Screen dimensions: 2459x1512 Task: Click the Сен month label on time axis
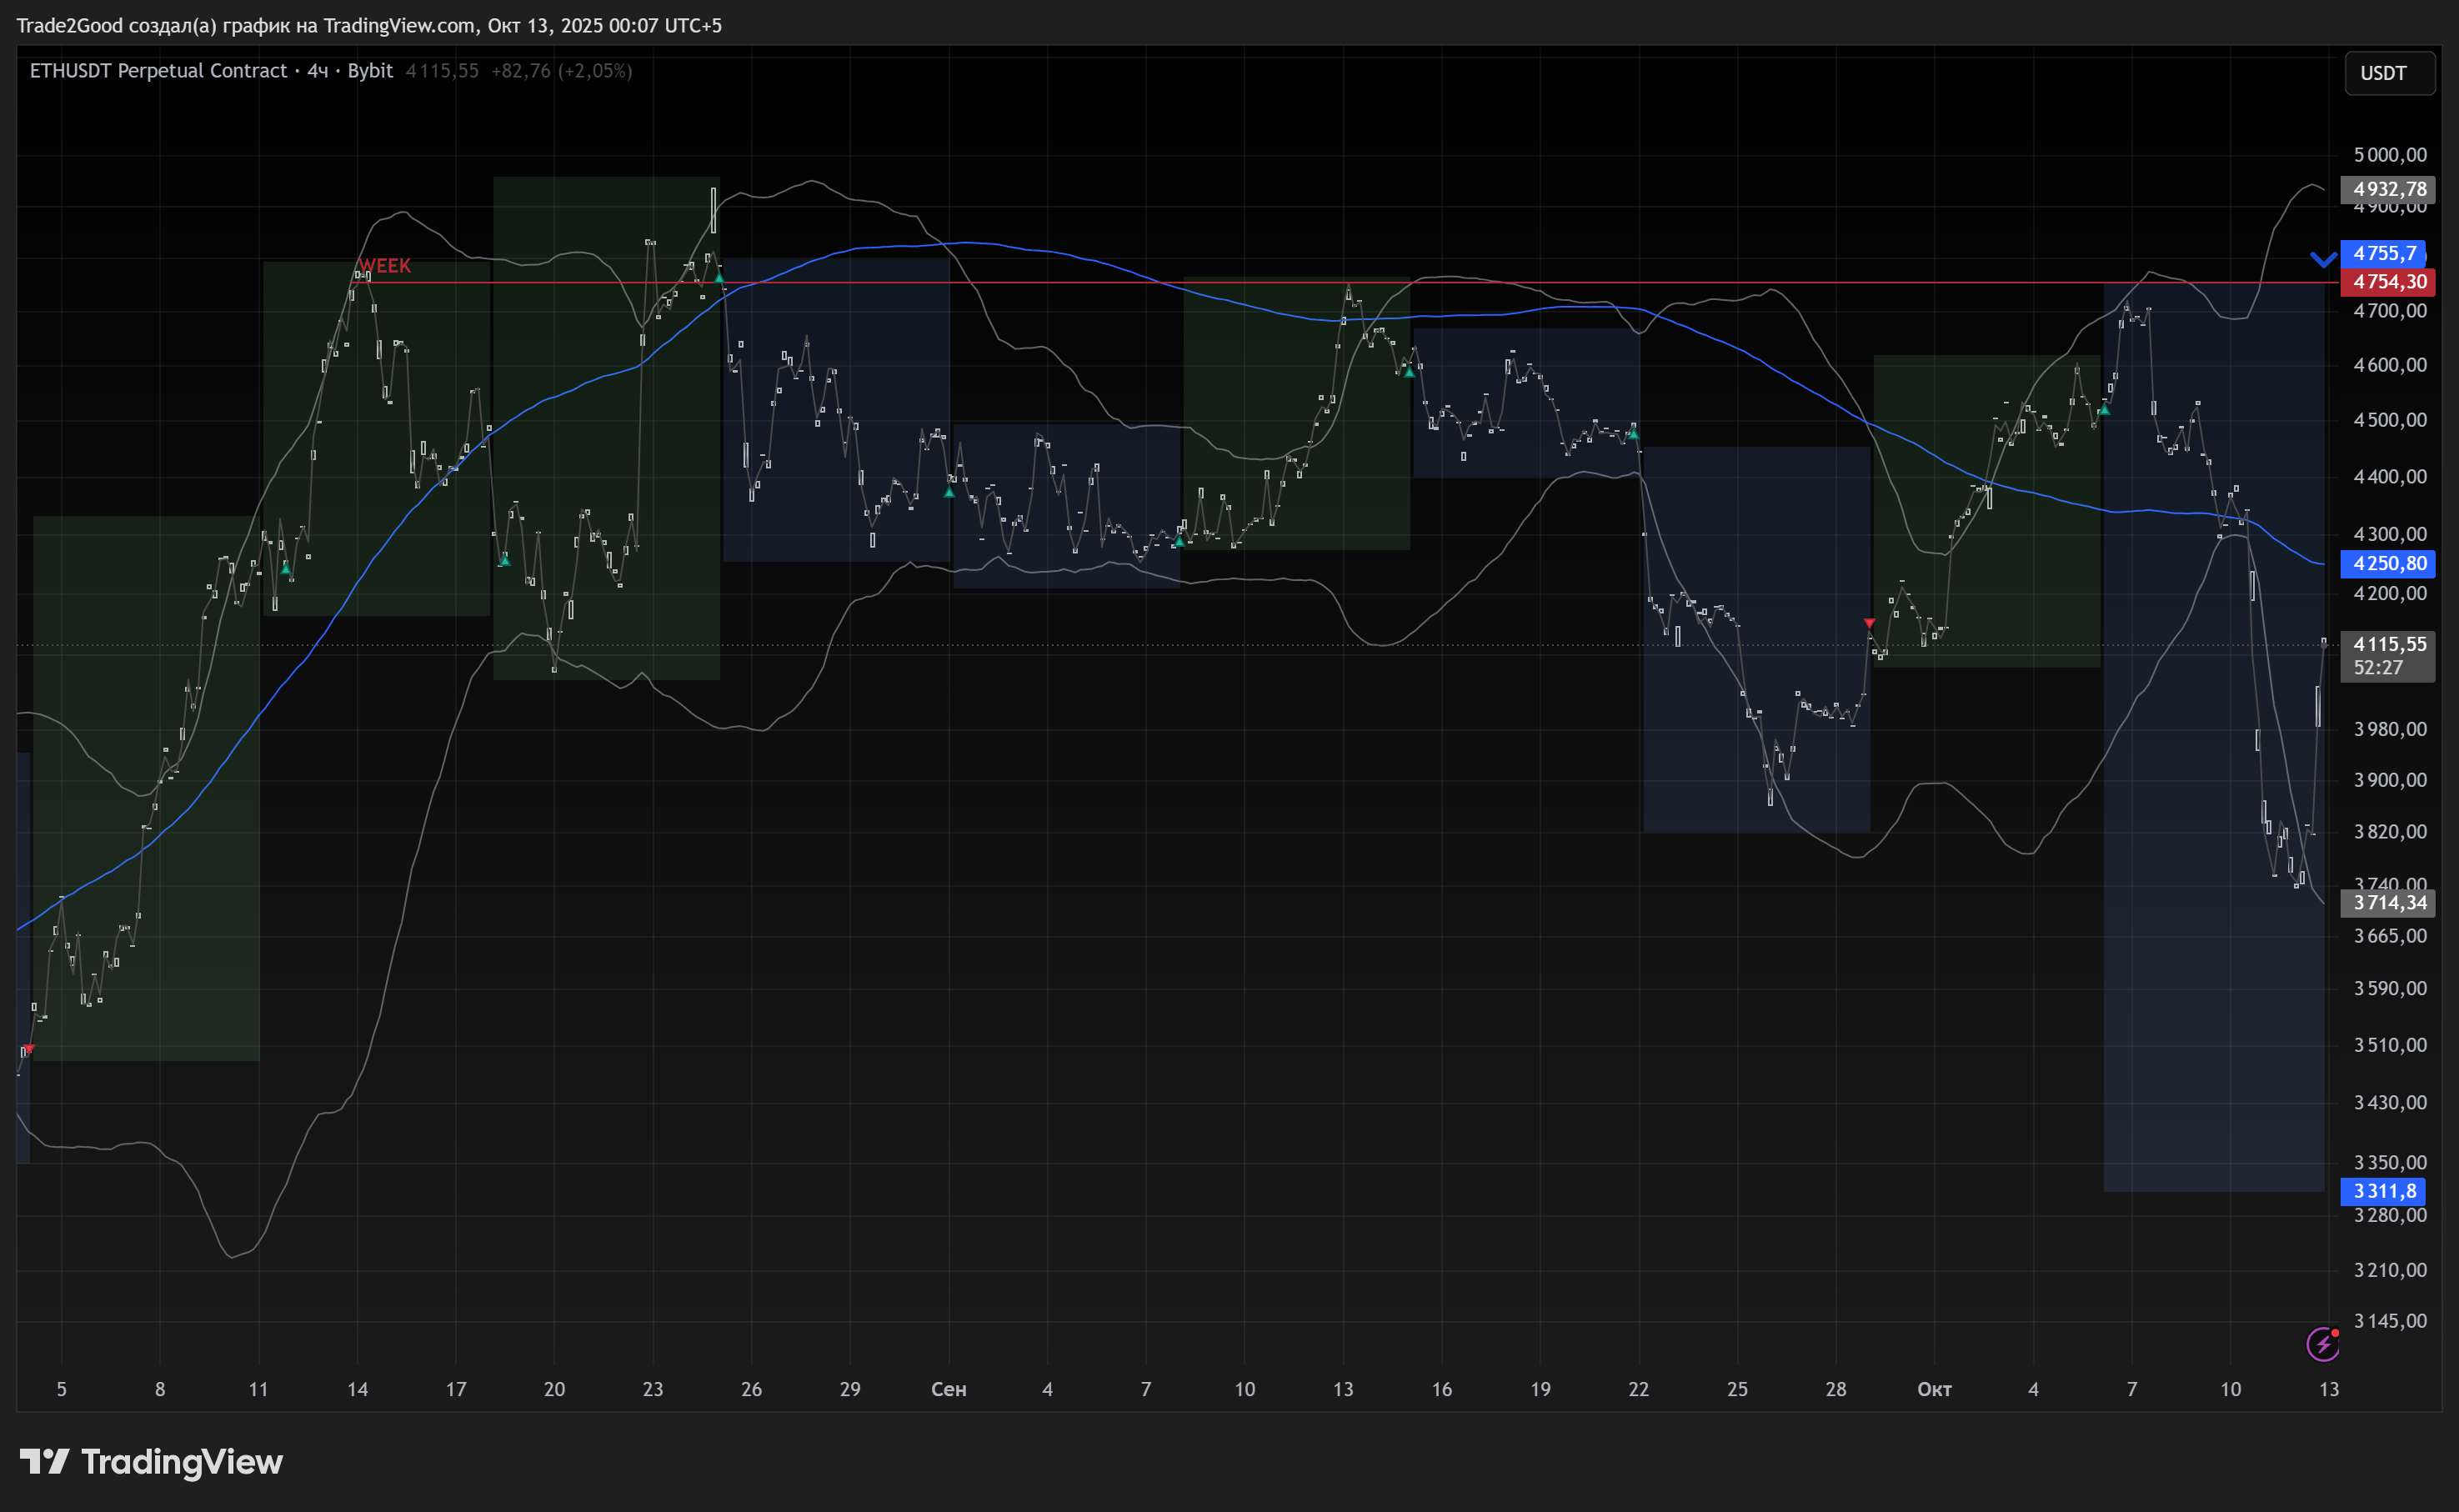(x=948, y=1389)
